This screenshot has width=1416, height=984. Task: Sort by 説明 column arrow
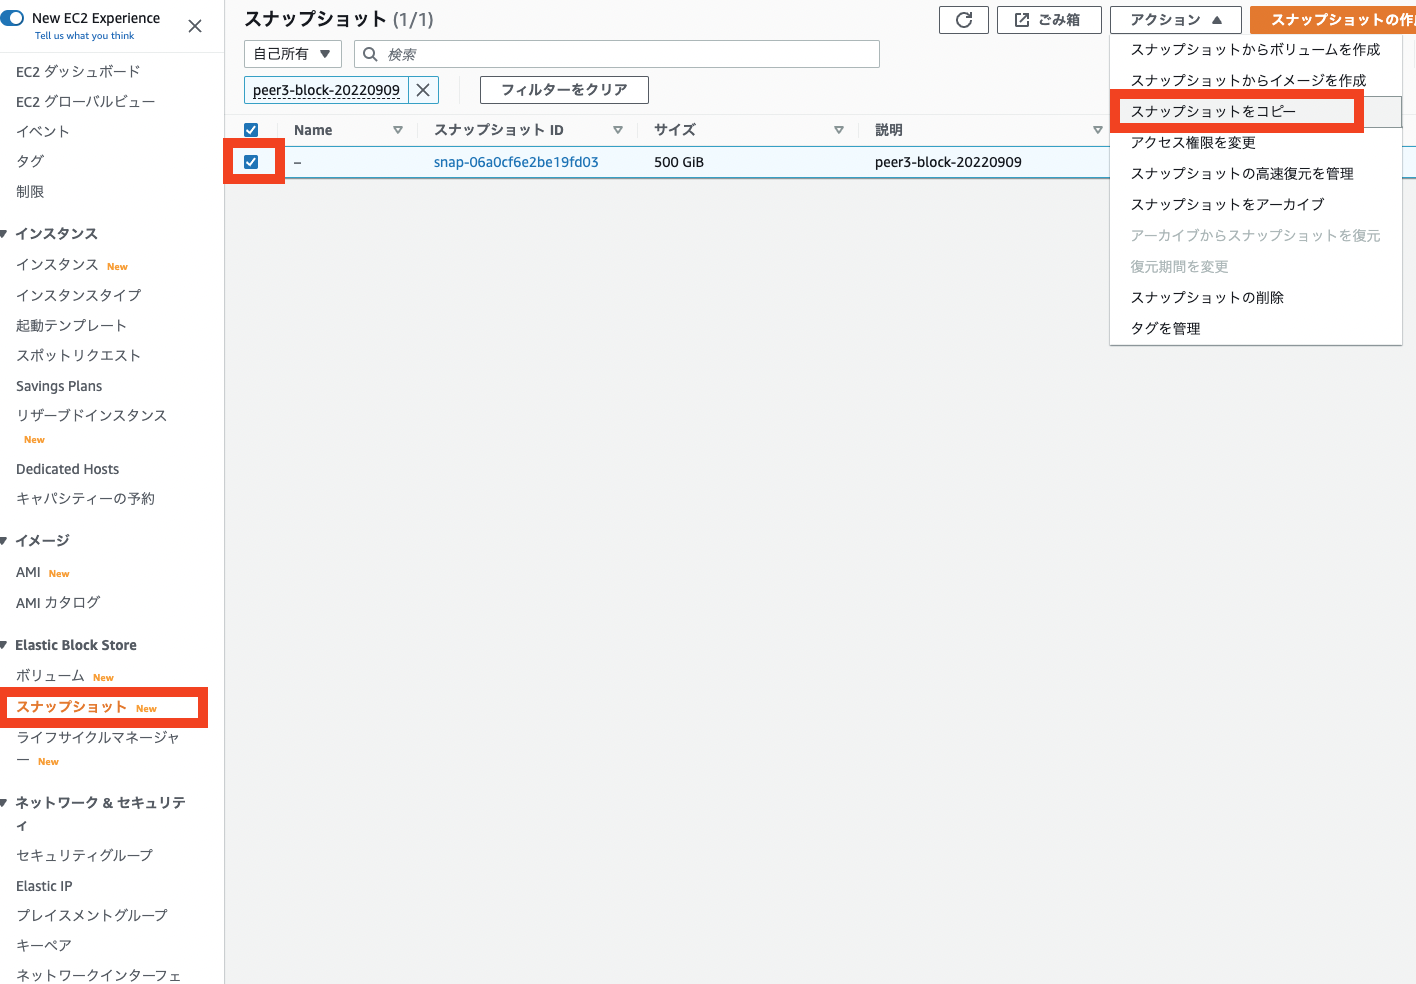[x=1098, y=130]
